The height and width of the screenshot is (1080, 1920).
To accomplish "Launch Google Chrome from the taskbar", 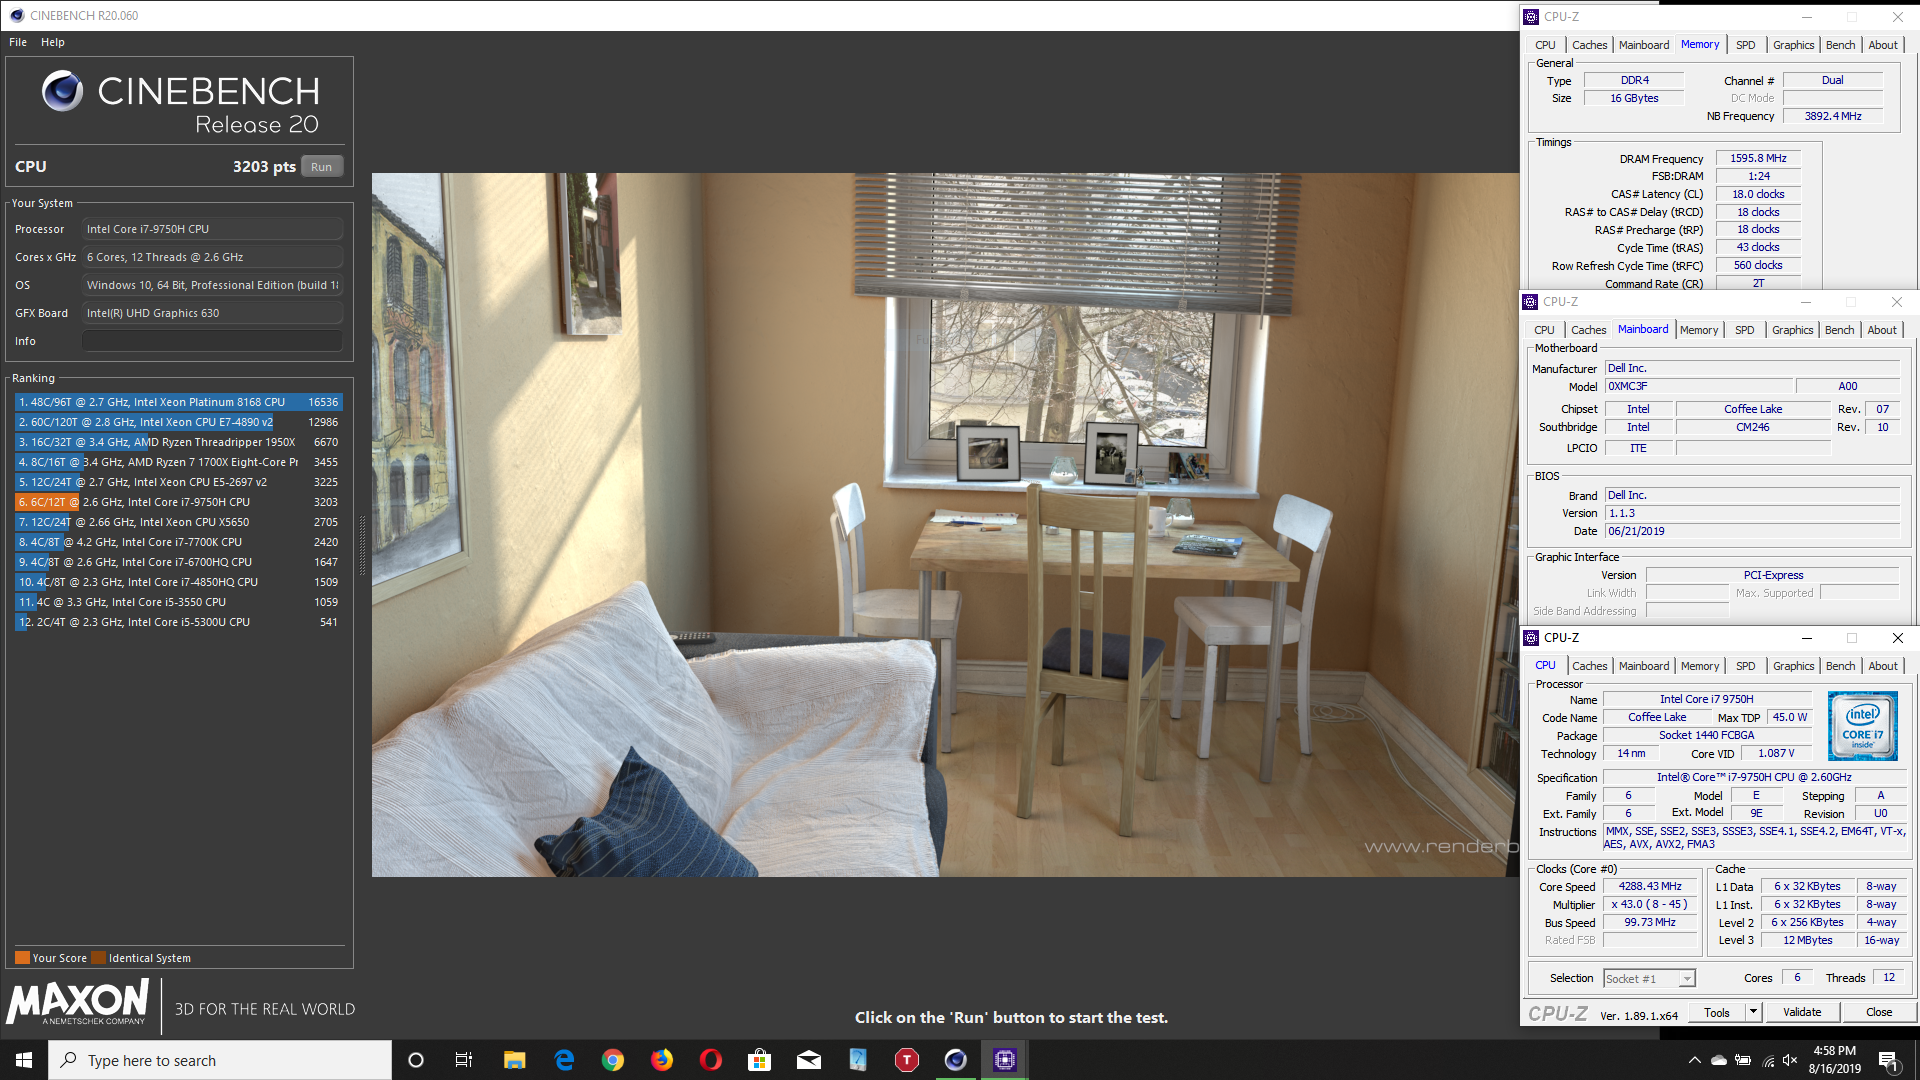I will click(613, 1060).
